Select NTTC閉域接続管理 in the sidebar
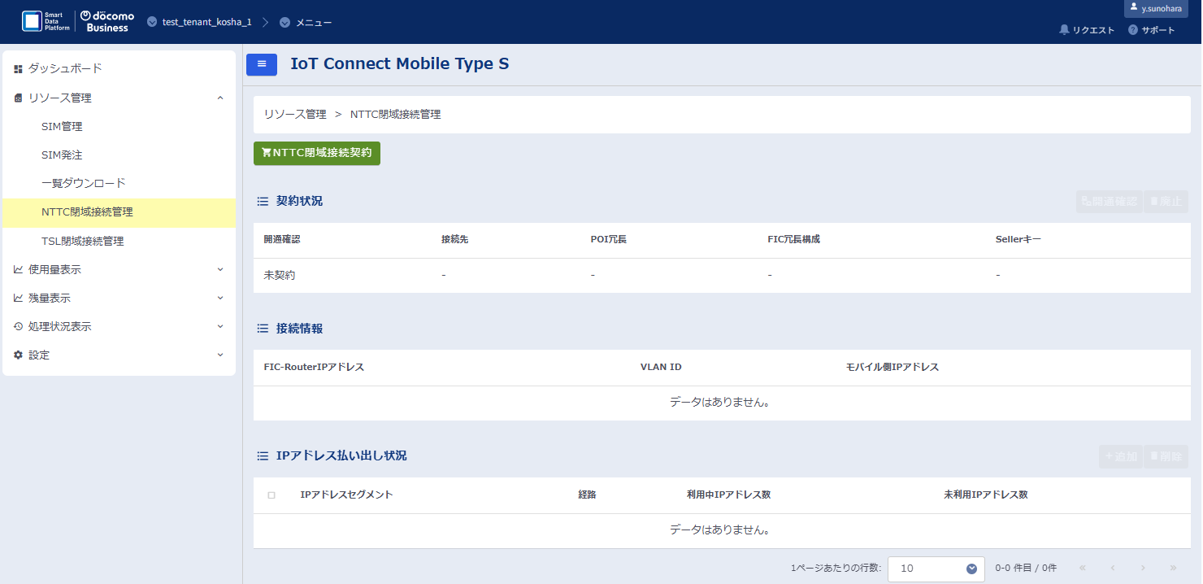Screen dimensions: 1203x584 click(119, 212)
